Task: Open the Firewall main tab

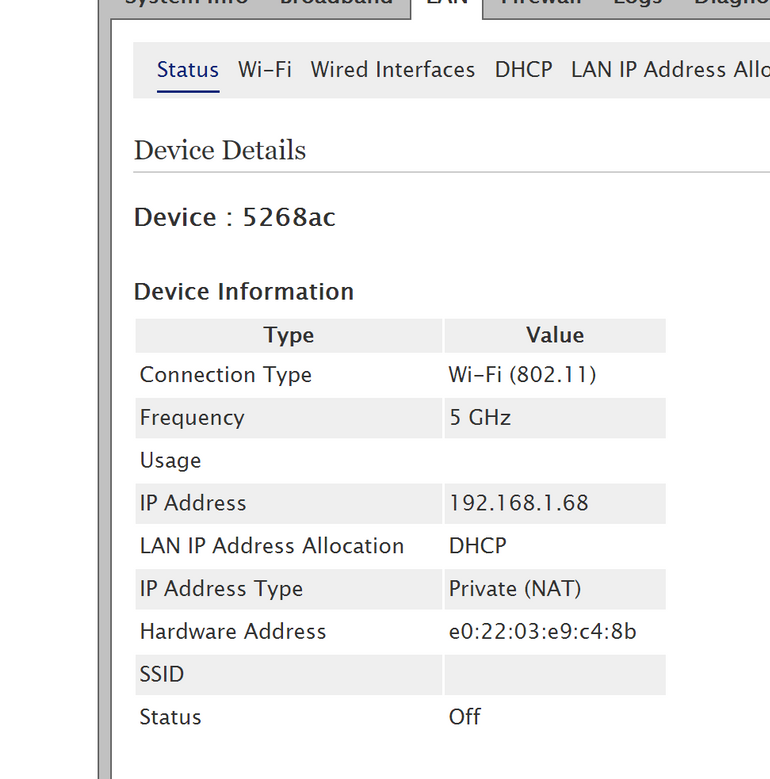Action: pos(539,4)
